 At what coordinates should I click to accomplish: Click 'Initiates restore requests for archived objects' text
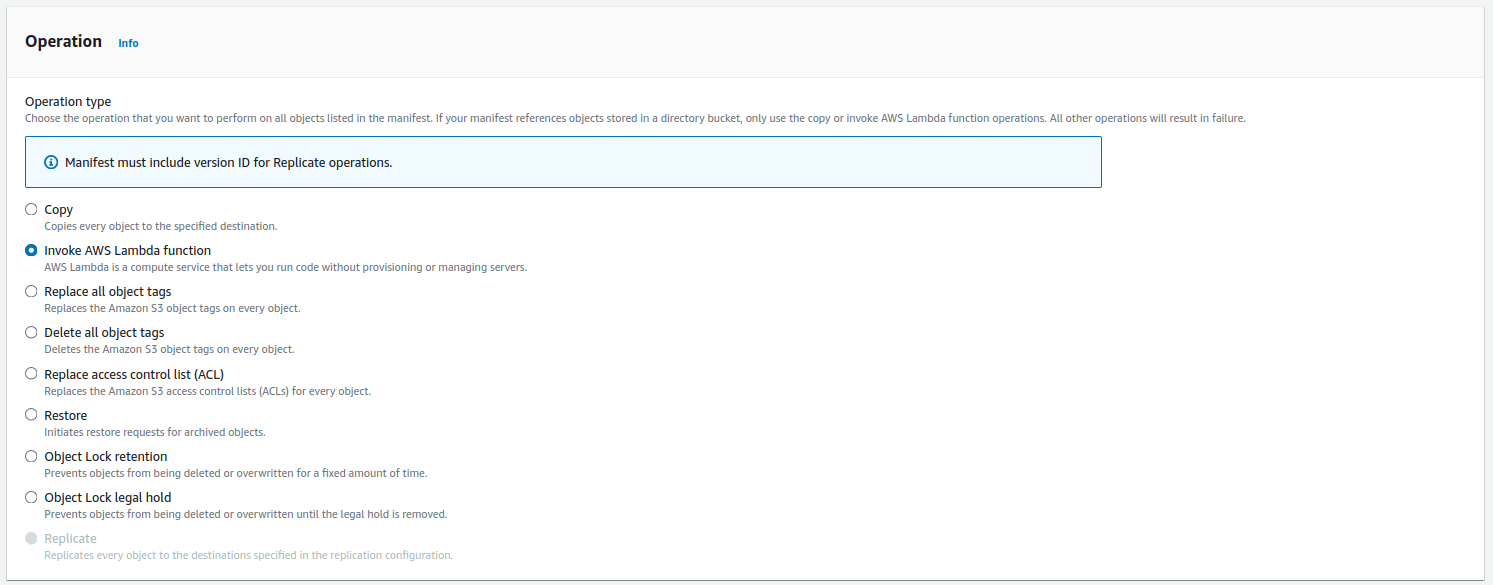click(155, 432)
